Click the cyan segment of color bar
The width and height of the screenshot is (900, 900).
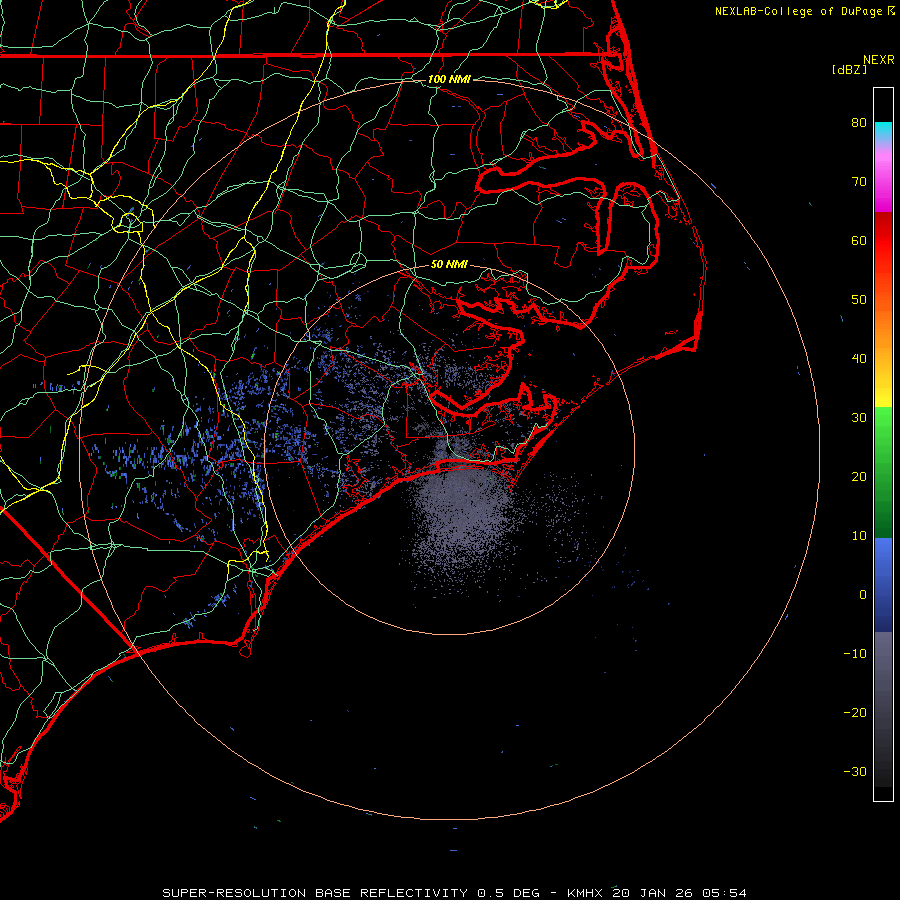(x=883, y=131)
